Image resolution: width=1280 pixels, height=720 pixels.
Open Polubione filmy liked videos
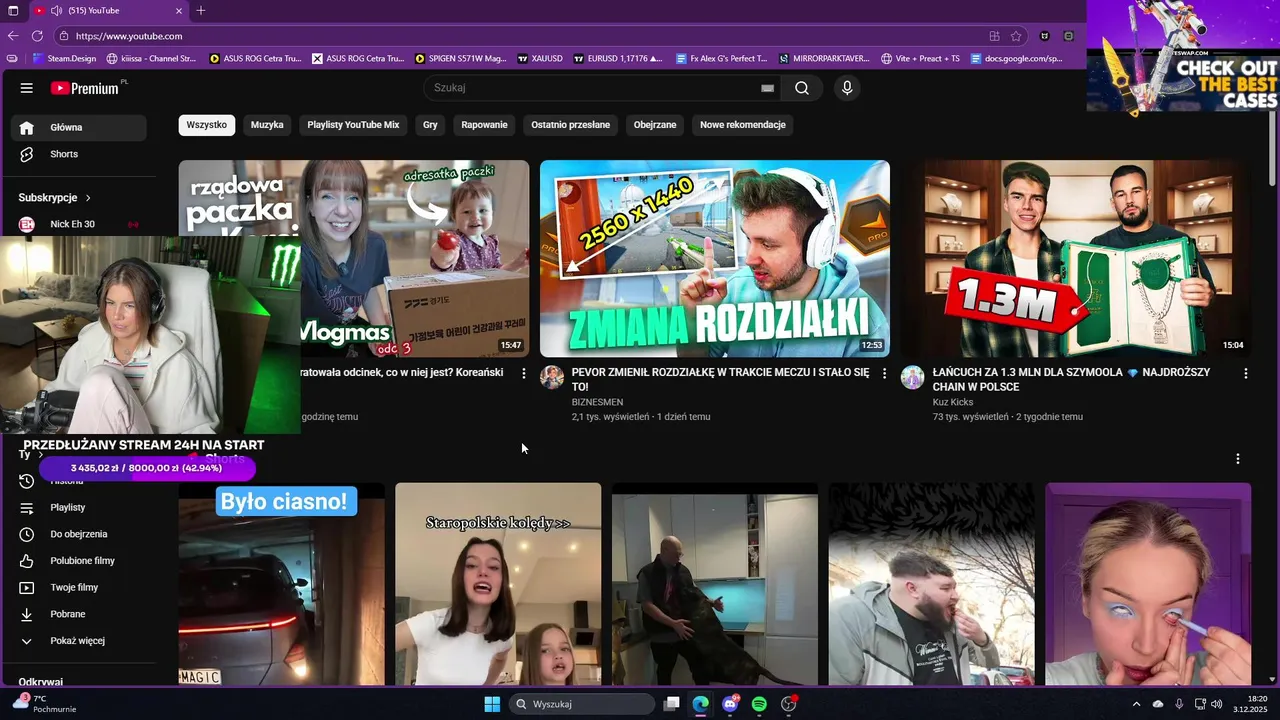(x=79, y=561)
